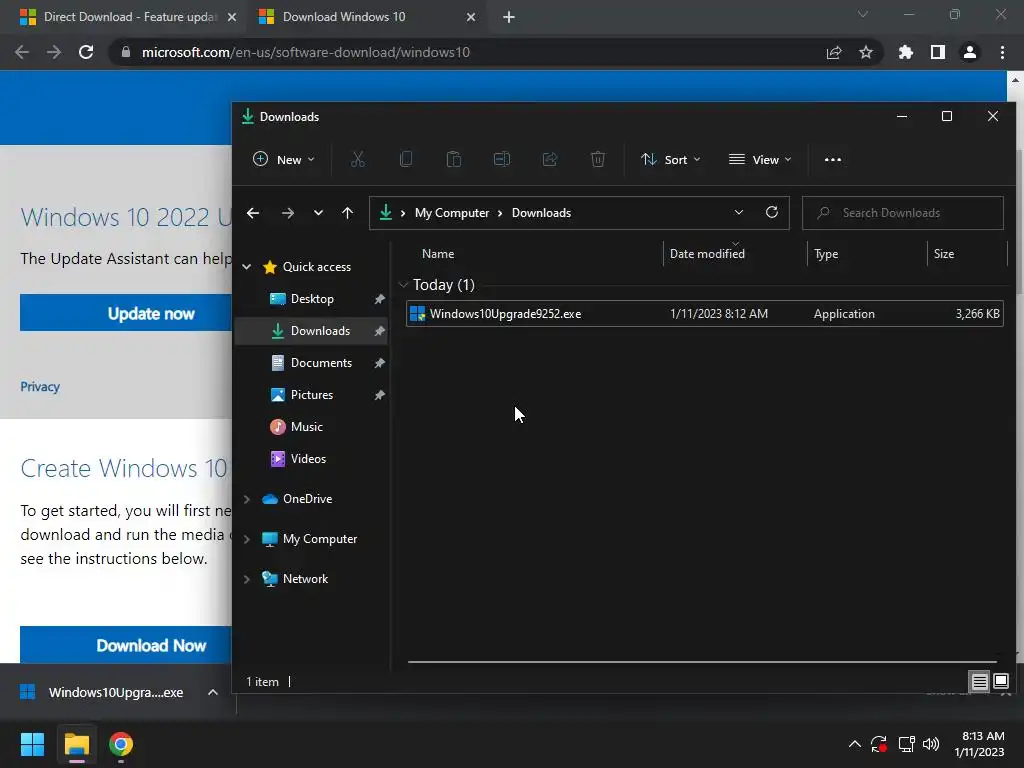Click the Paste clipboard icon in Explorer toolbar

pos(454,159)
